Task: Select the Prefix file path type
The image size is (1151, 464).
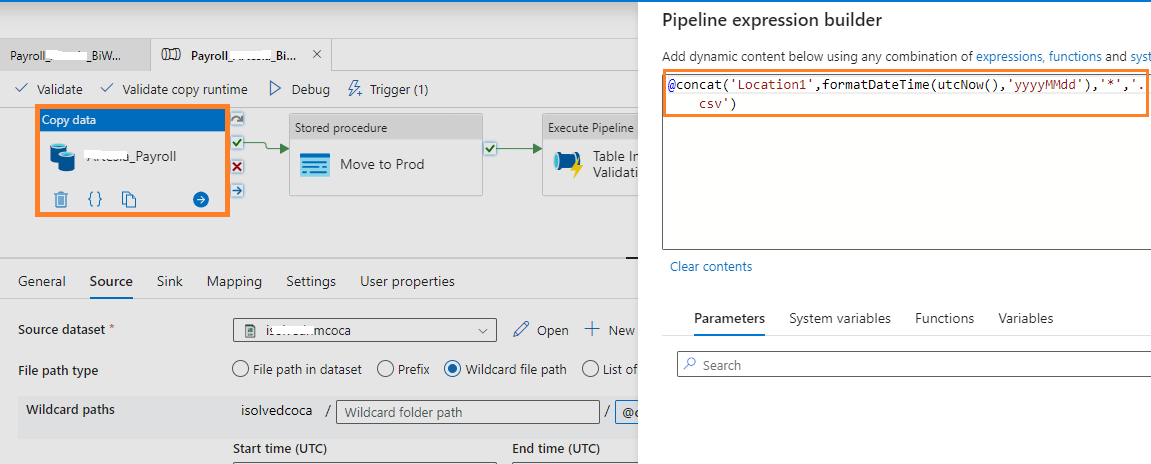Action: pos(385,369)
